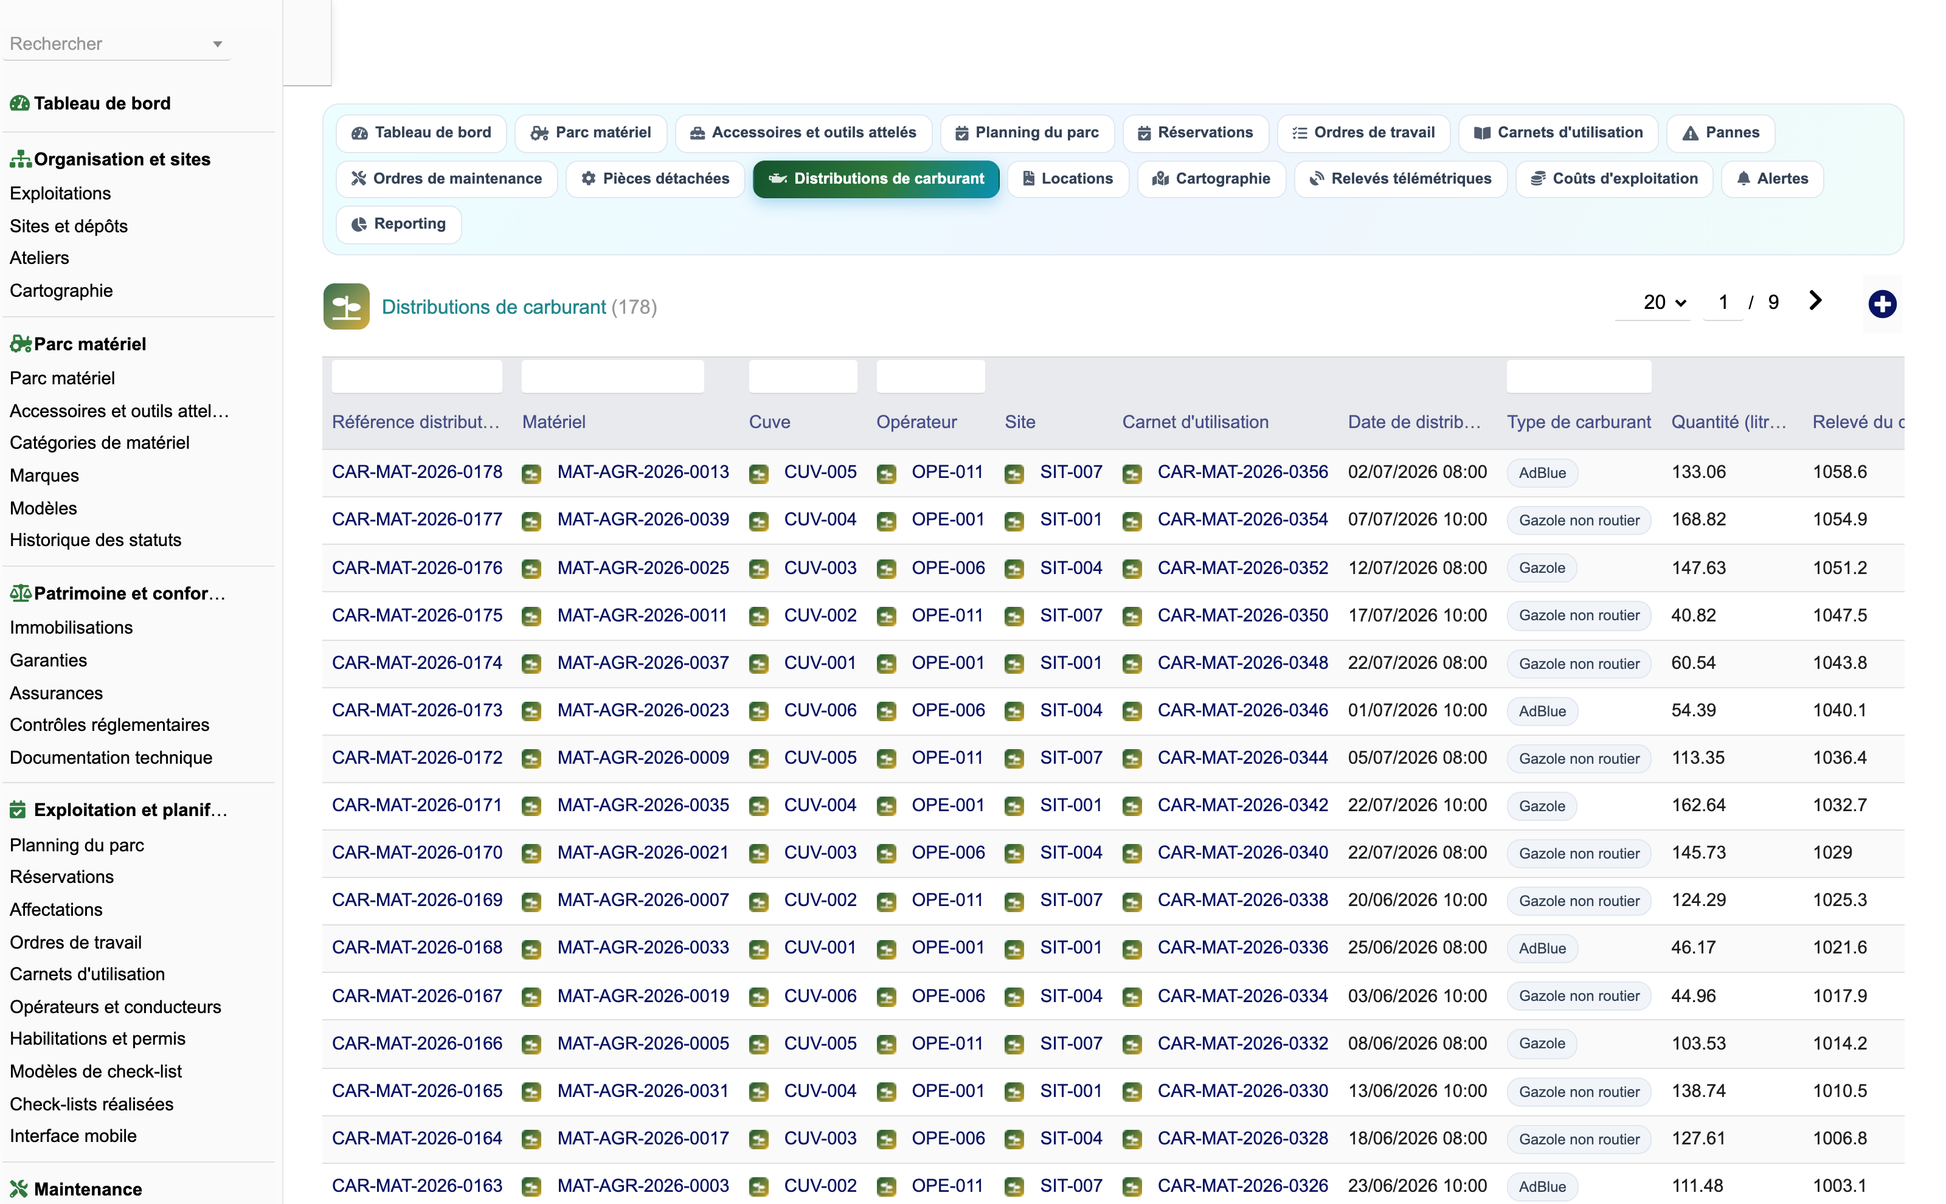Click tank icon beside CUV-004 in row 0177

[x=759, y=521]
